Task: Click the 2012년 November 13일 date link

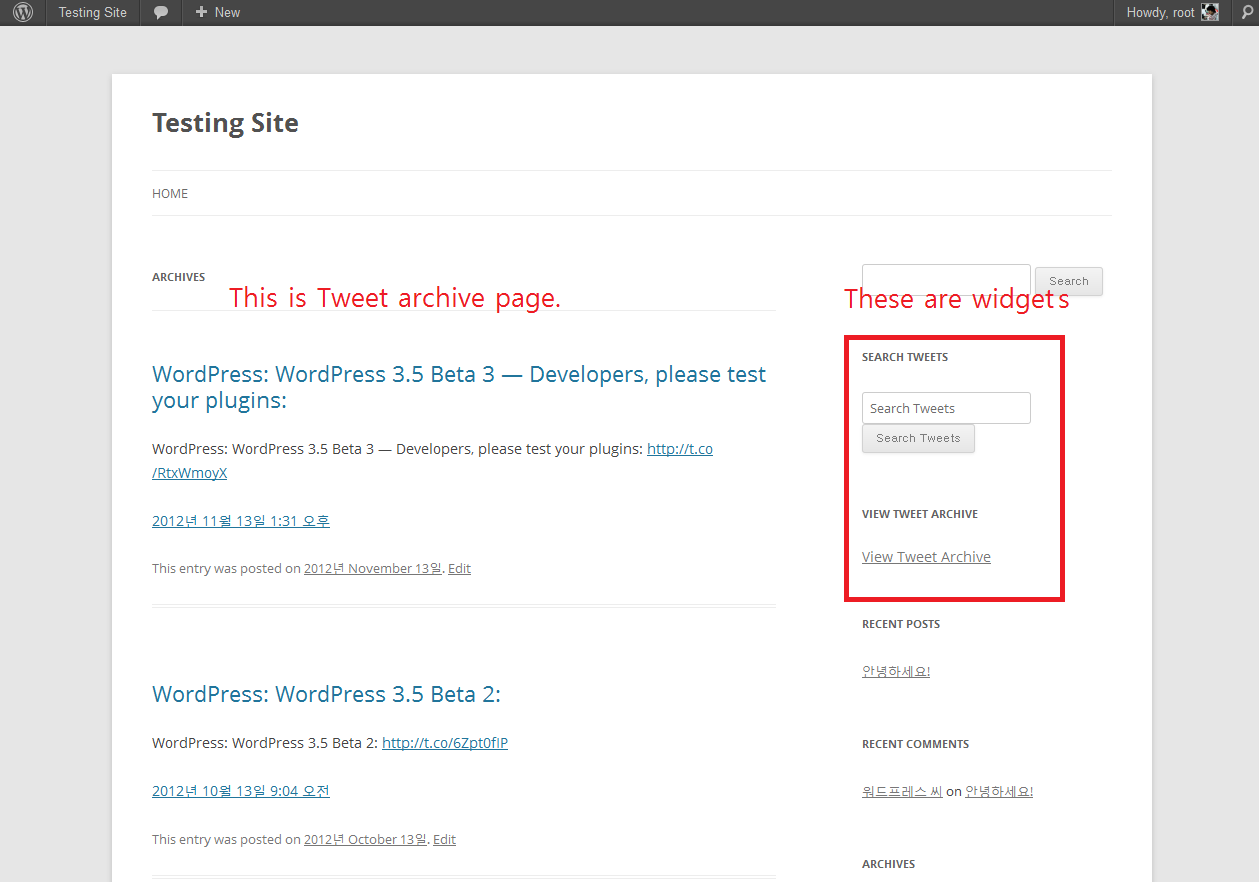Action: pos(373,568)
